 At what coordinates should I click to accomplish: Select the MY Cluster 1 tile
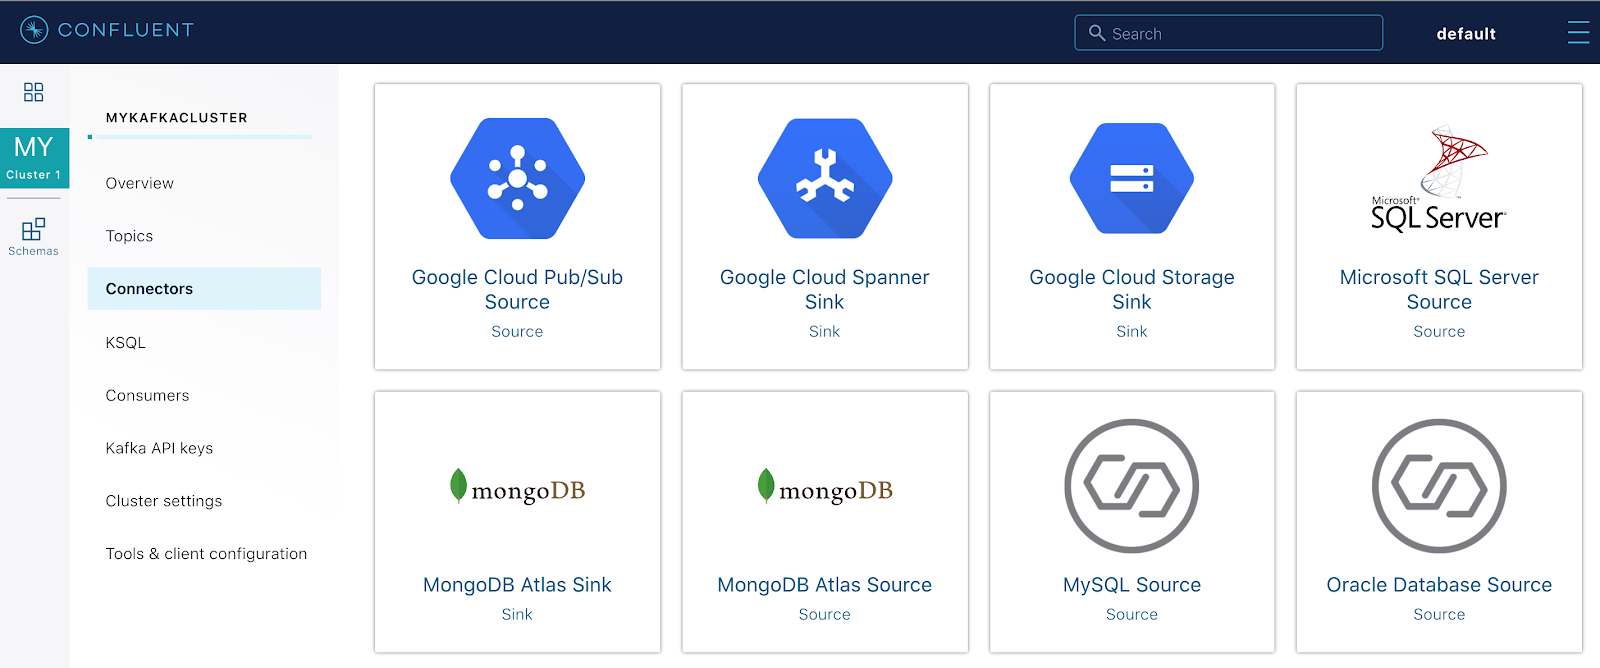(34, 158)
